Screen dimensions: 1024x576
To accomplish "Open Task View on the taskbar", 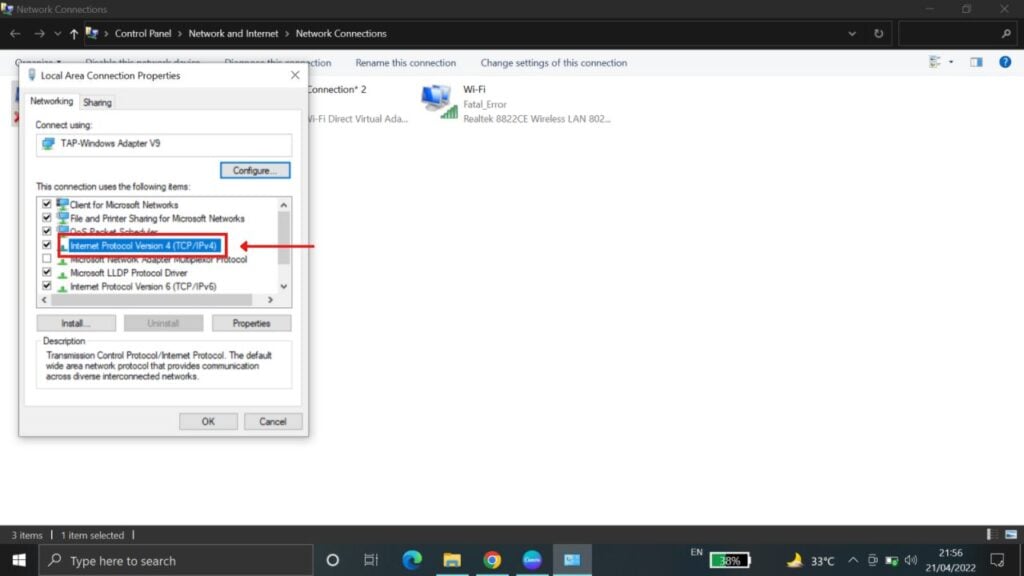I will 371,560.
